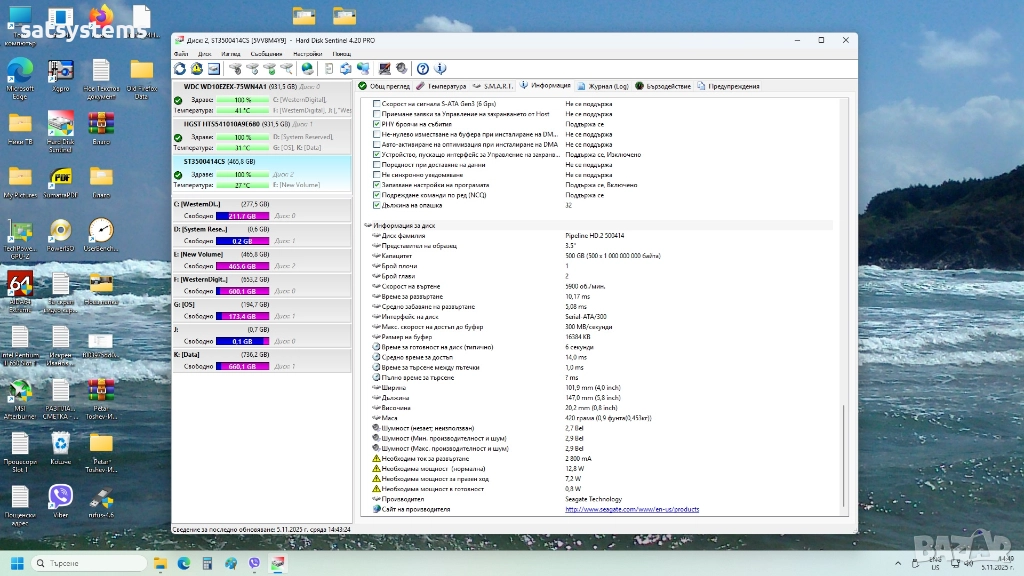The width and height of the screenshot is (1024, 576).
Task: Toggle the SATA Gen3 signal speed checkbox
Action: (376, 103)
